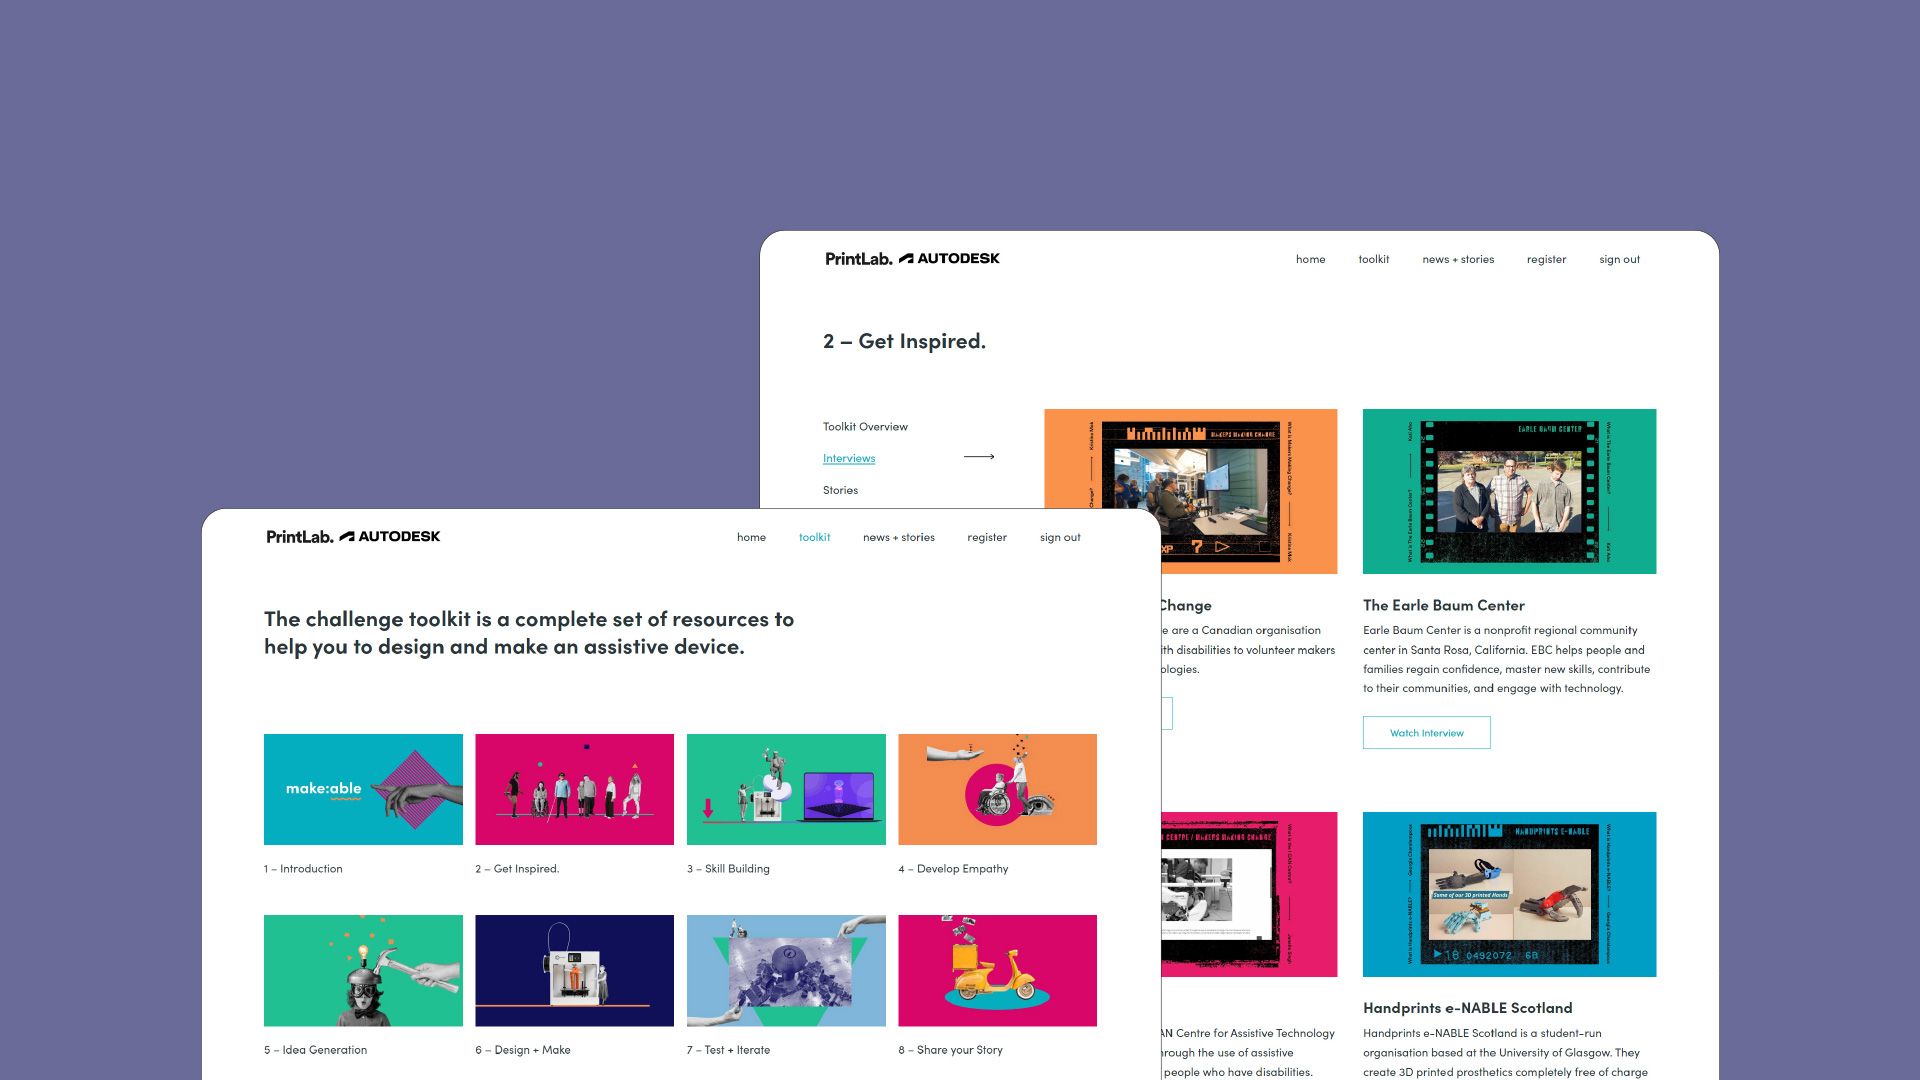Click the 6 – Design + Make toolkit card
Image resolution: width=1920 pixels, height=1080 pixels.
point(575,969)
